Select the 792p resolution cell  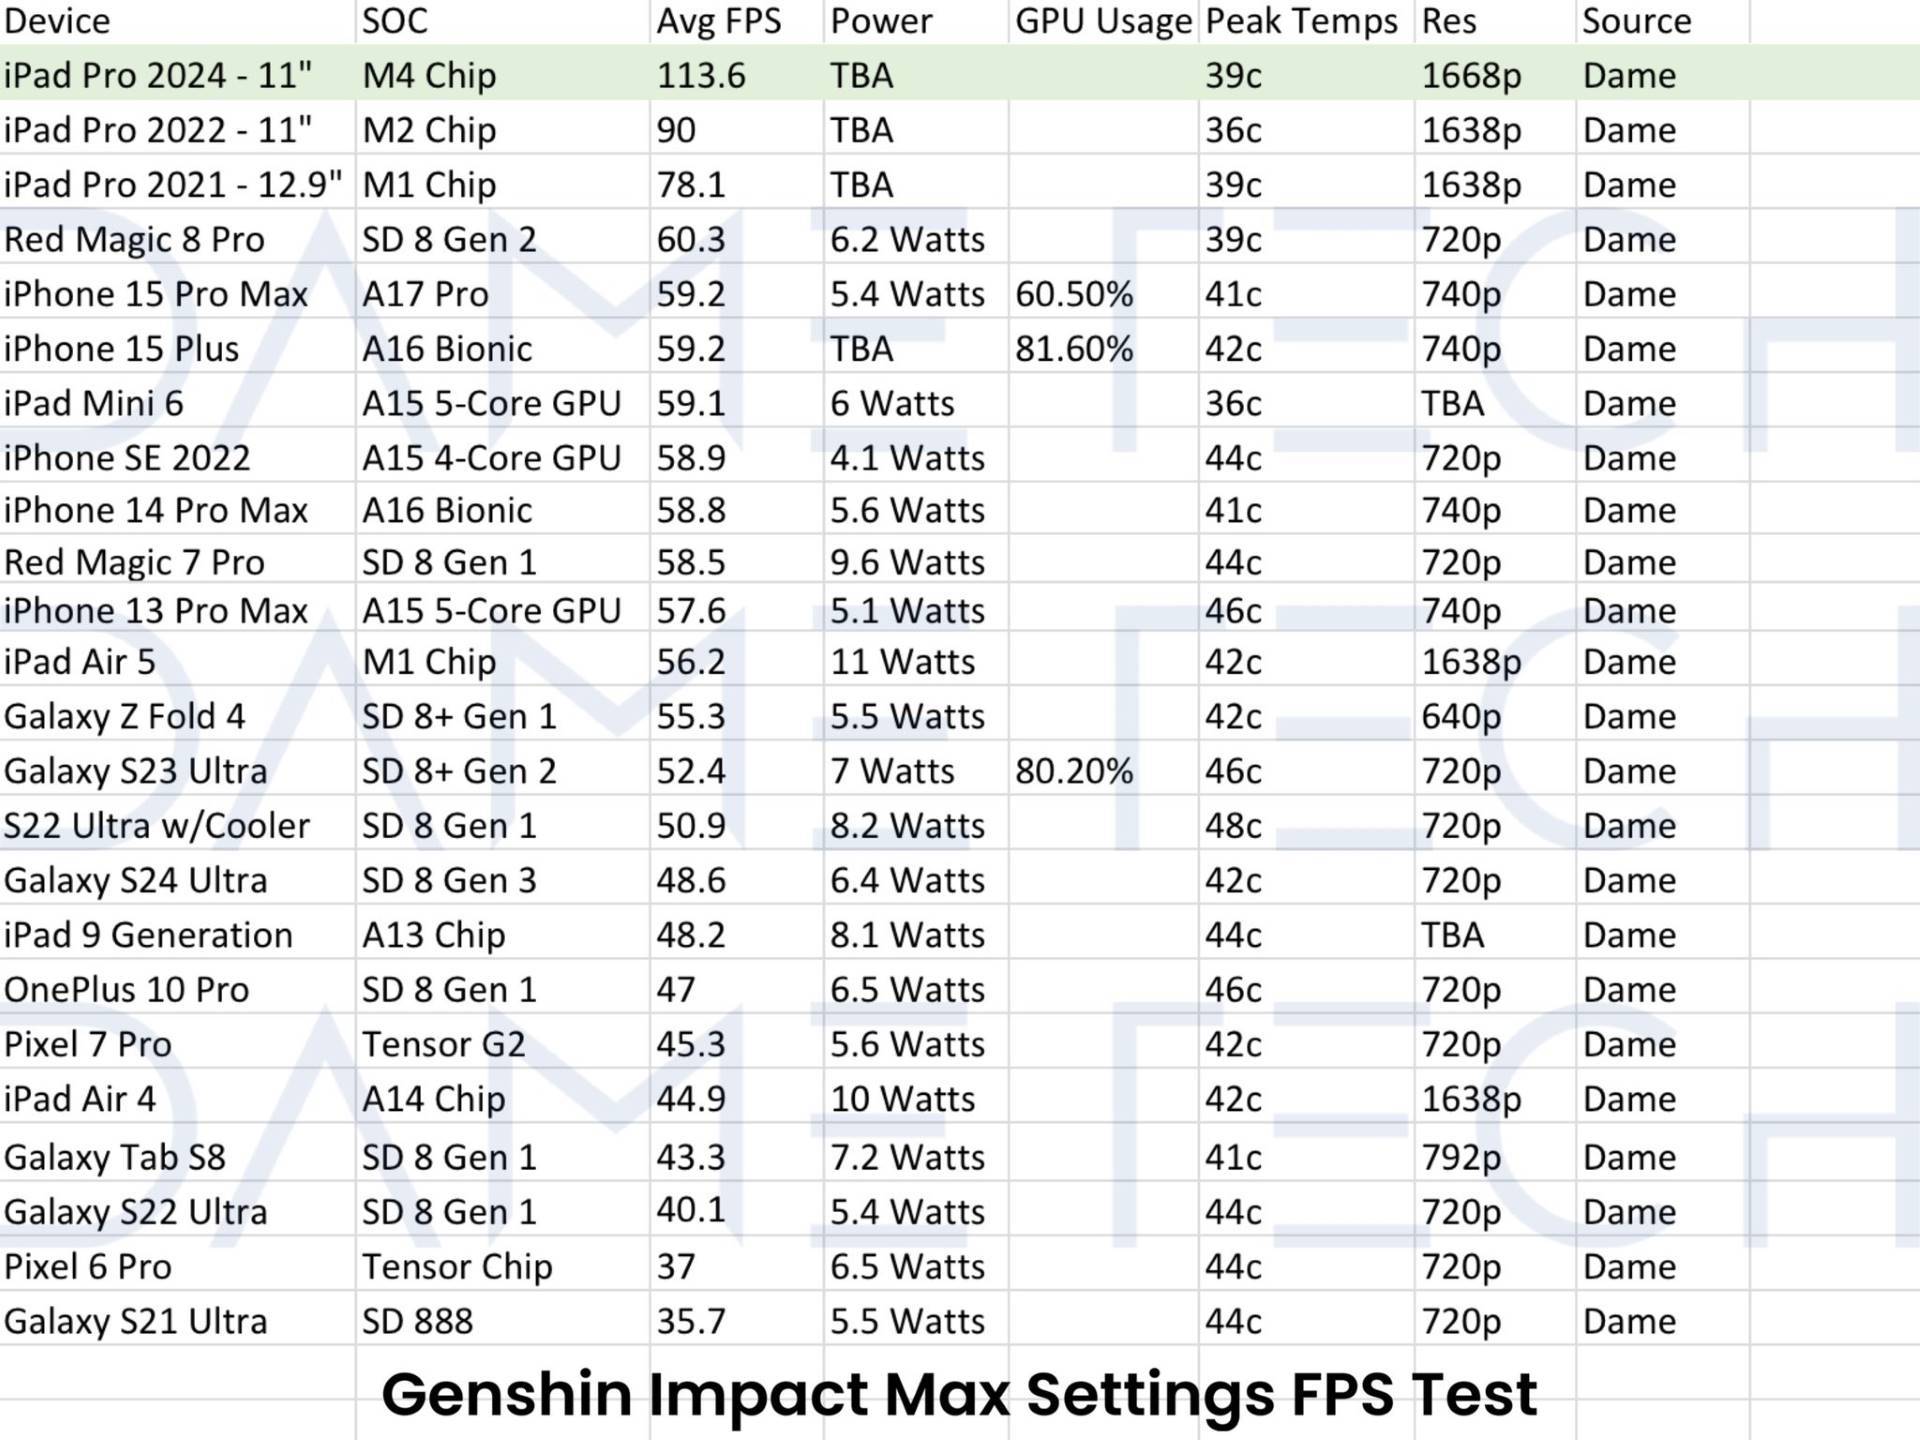point(1461,1157)
